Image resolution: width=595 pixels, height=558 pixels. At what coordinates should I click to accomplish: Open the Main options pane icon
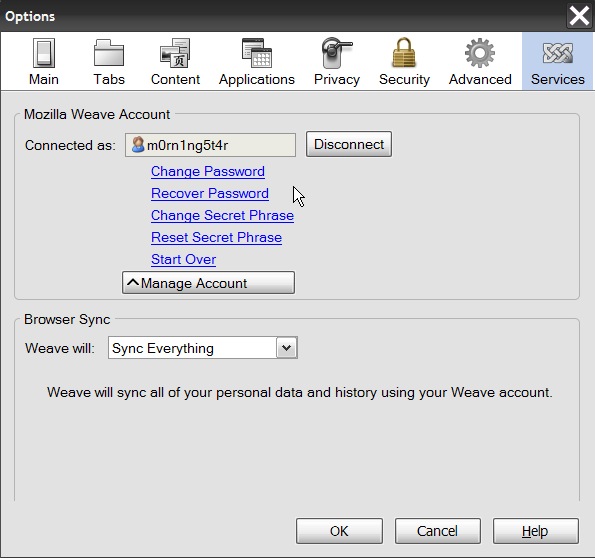click(44, 53)
